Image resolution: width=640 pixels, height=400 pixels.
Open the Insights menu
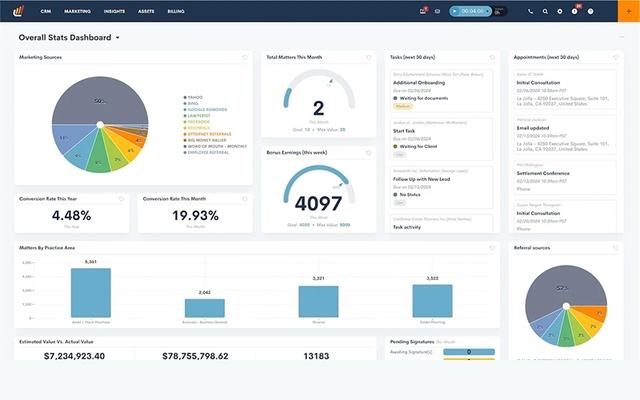tap(114, 11)
